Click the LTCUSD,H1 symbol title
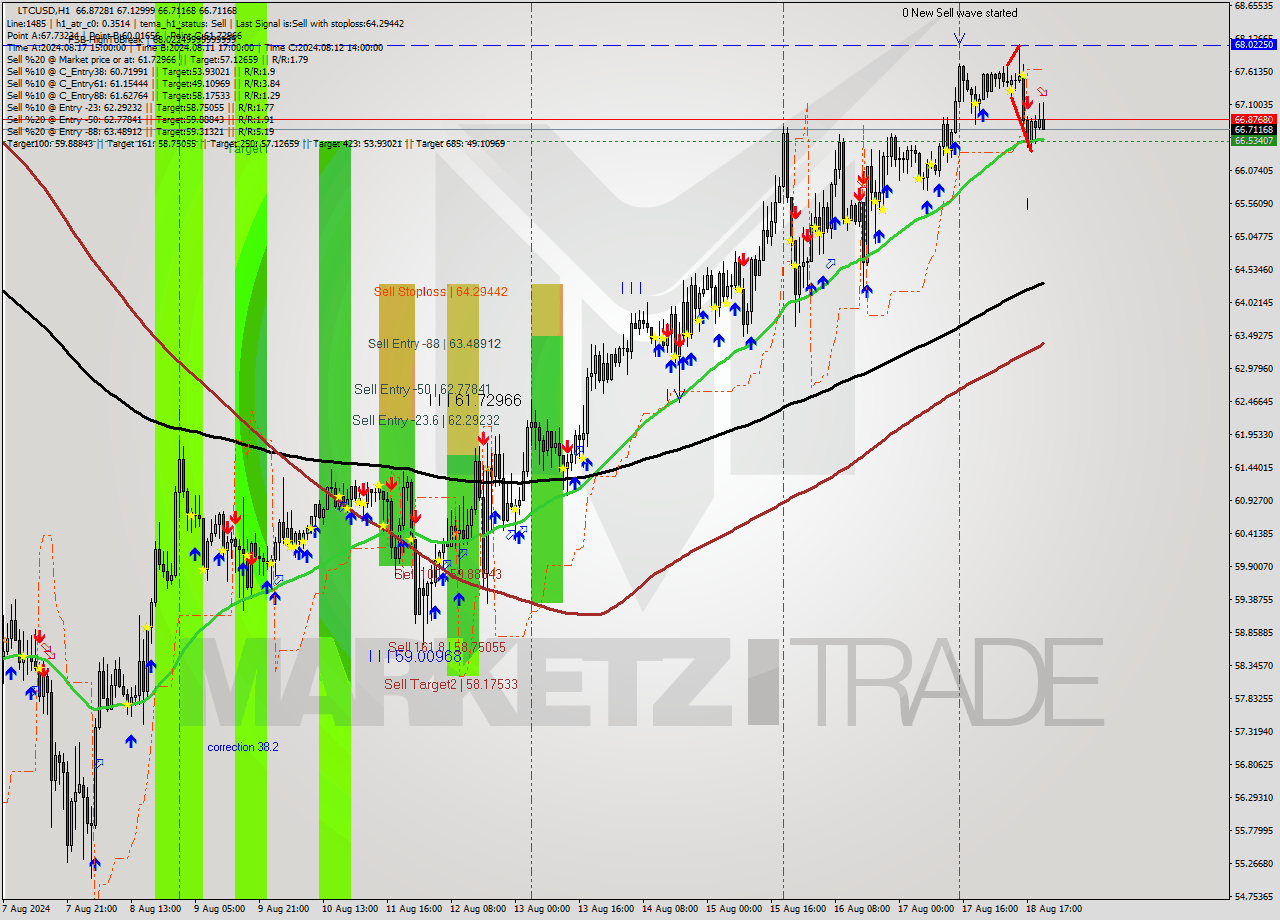Image resolution: width=1280 pixels, height=920 pixels. tap(44, 10)
